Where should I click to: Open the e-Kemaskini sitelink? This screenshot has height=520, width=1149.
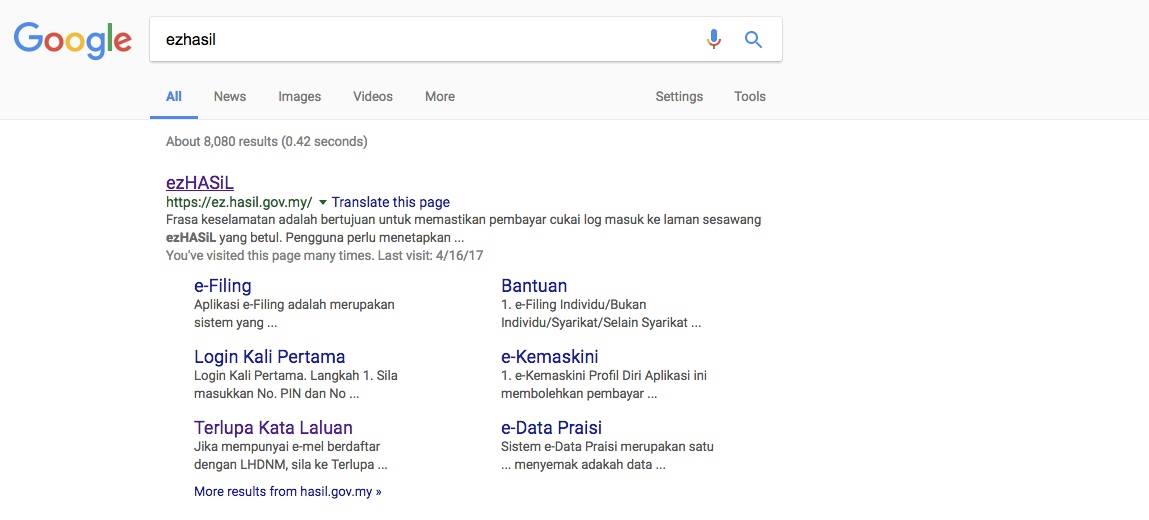pos(550,357)
